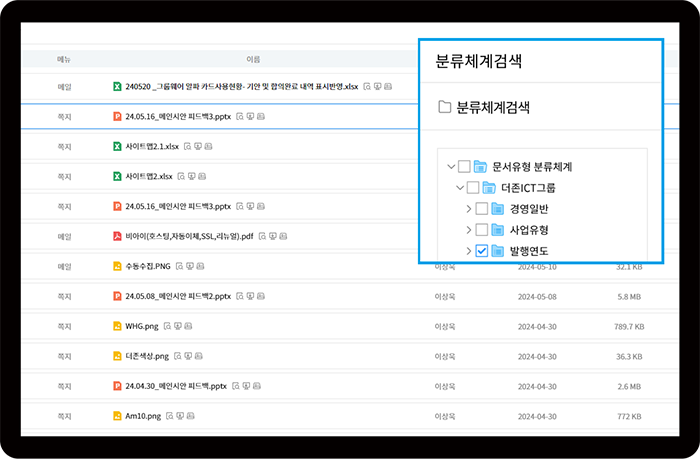
Task: Open file 사이트맵2.1.xlsx
Action: [x=152, y=146]
